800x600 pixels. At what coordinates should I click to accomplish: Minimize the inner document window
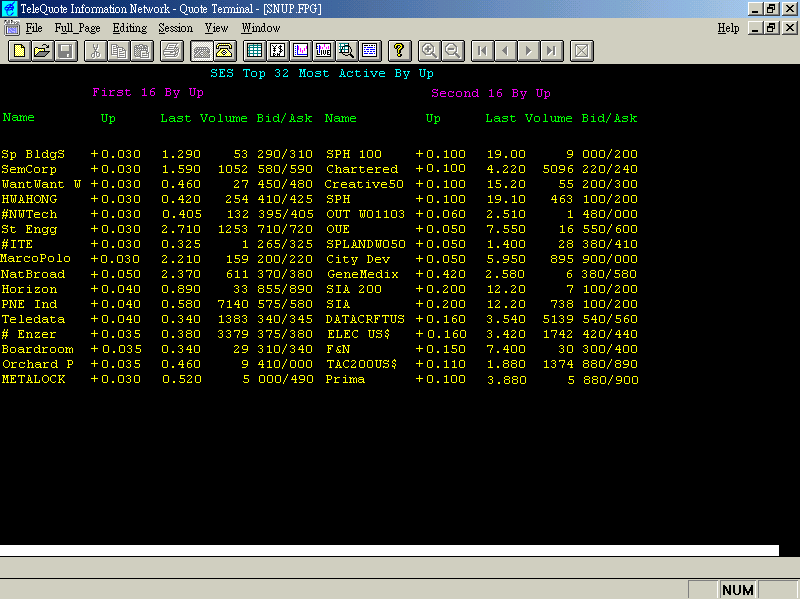click(756, 28)
